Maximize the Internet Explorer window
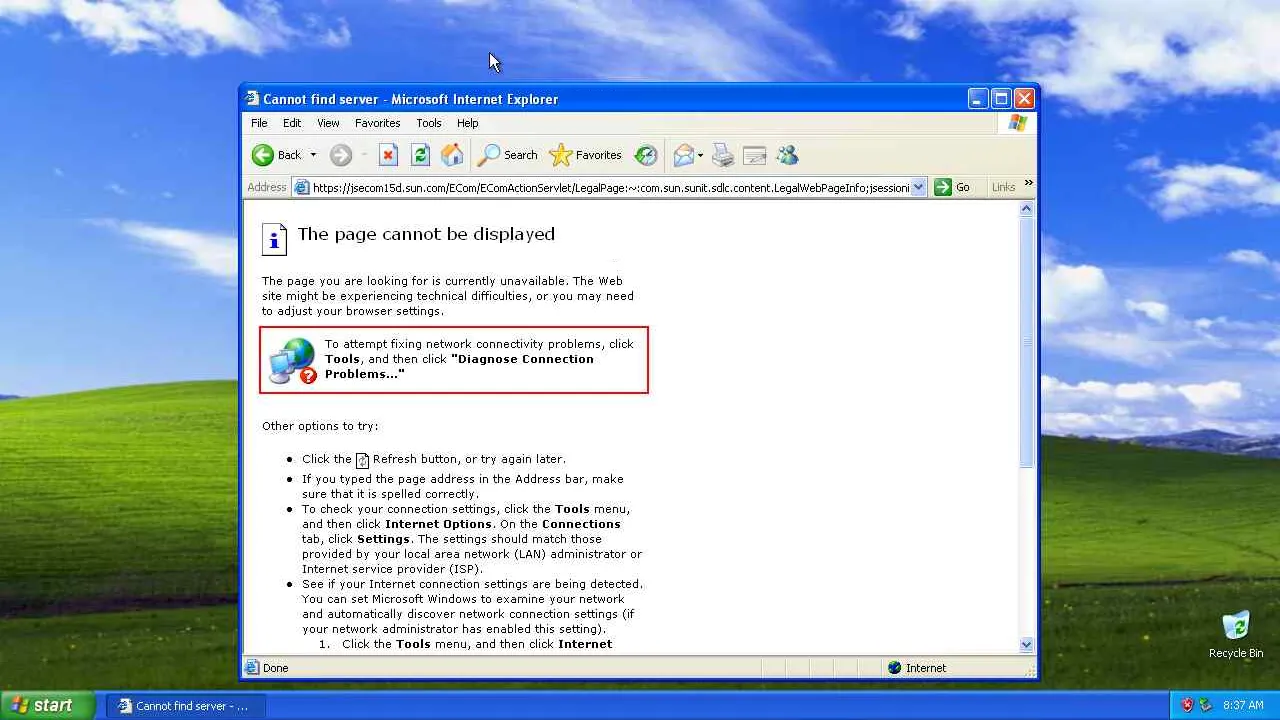The width and height of the screenshot is (1280, 720). 1001,99
